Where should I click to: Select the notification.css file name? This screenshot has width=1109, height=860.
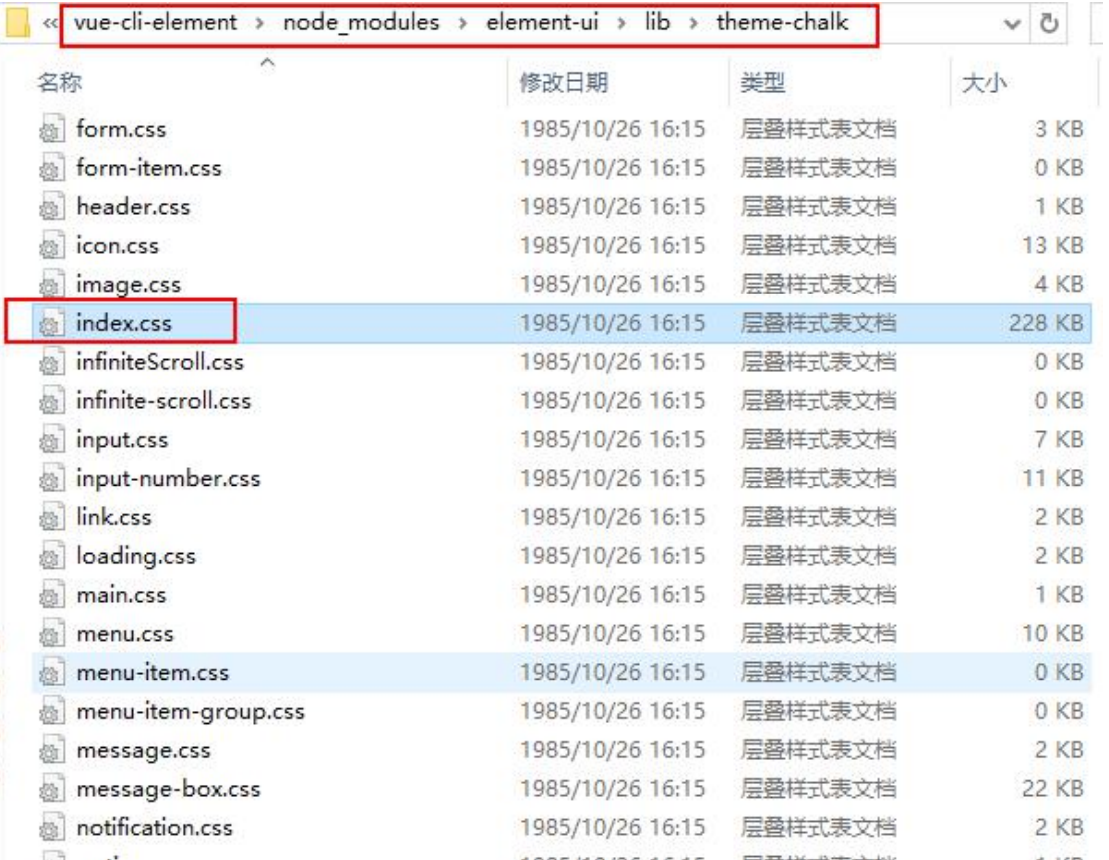click(155, 828)
